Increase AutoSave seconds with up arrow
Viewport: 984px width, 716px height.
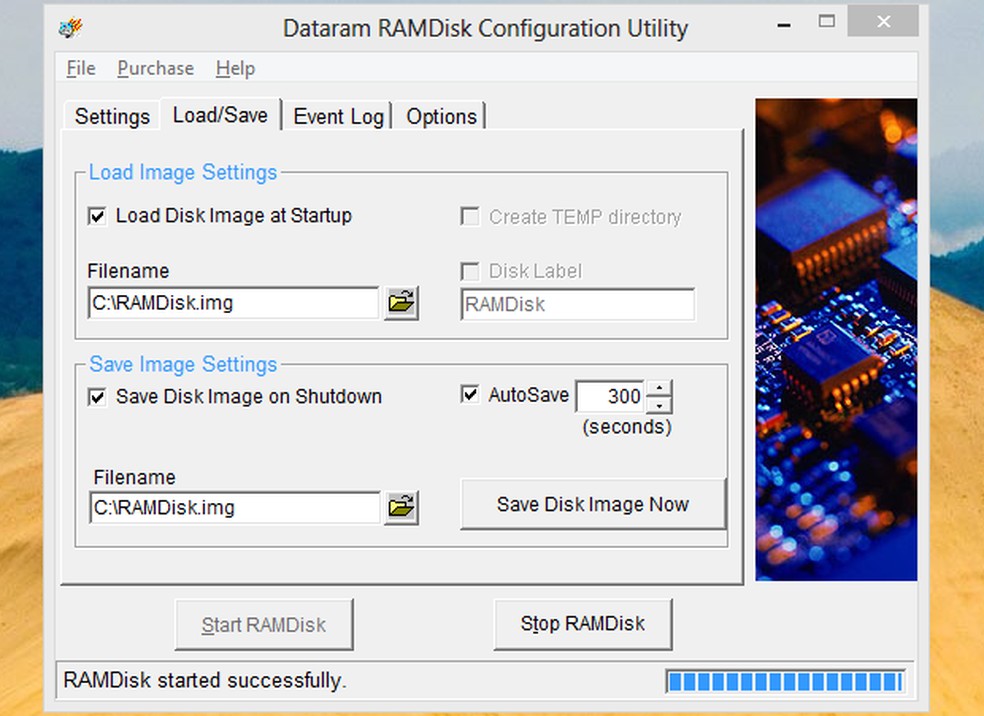pos(658,389)
